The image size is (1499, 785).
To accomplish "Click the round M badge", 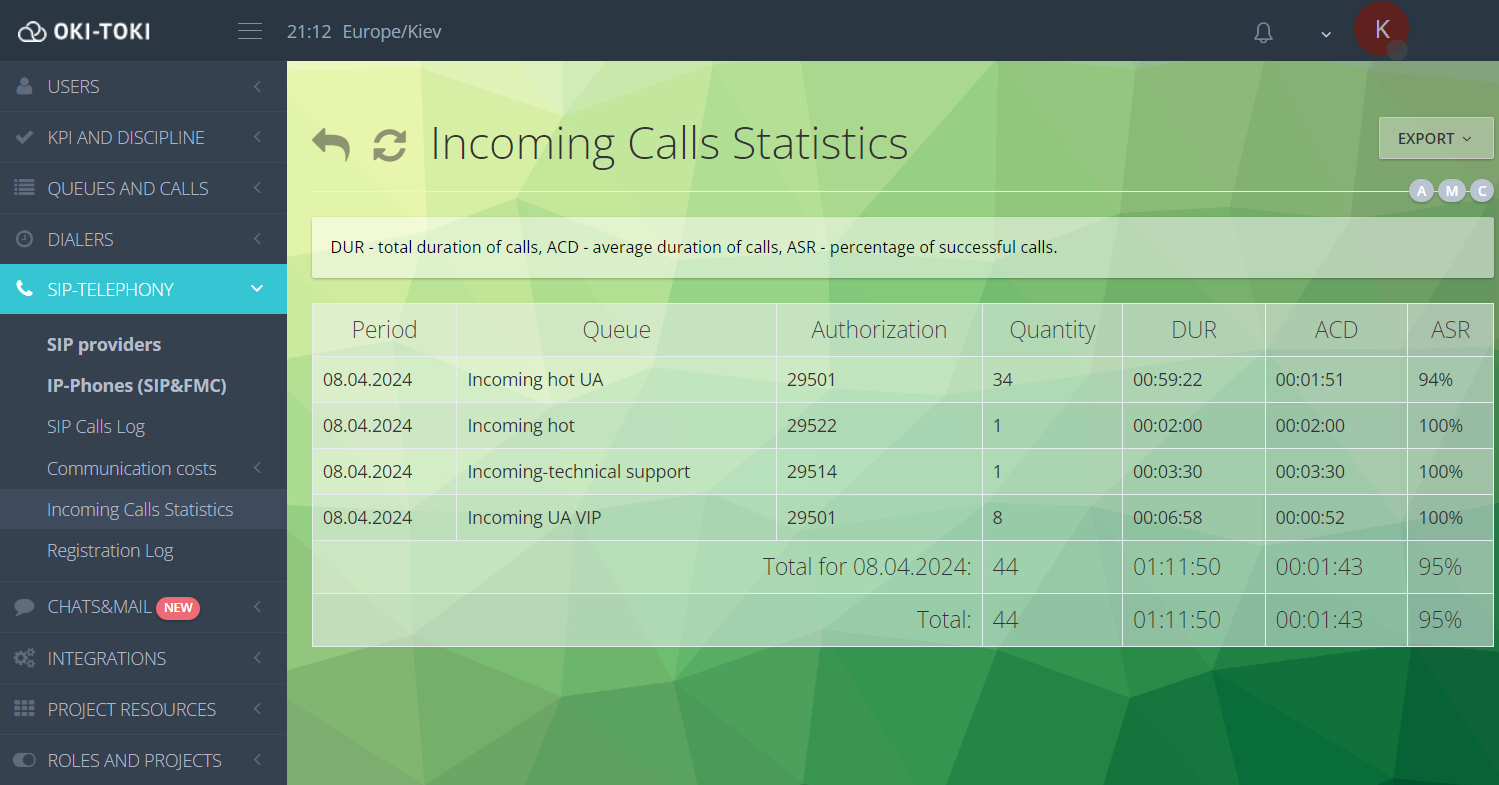I will 1452,191.
